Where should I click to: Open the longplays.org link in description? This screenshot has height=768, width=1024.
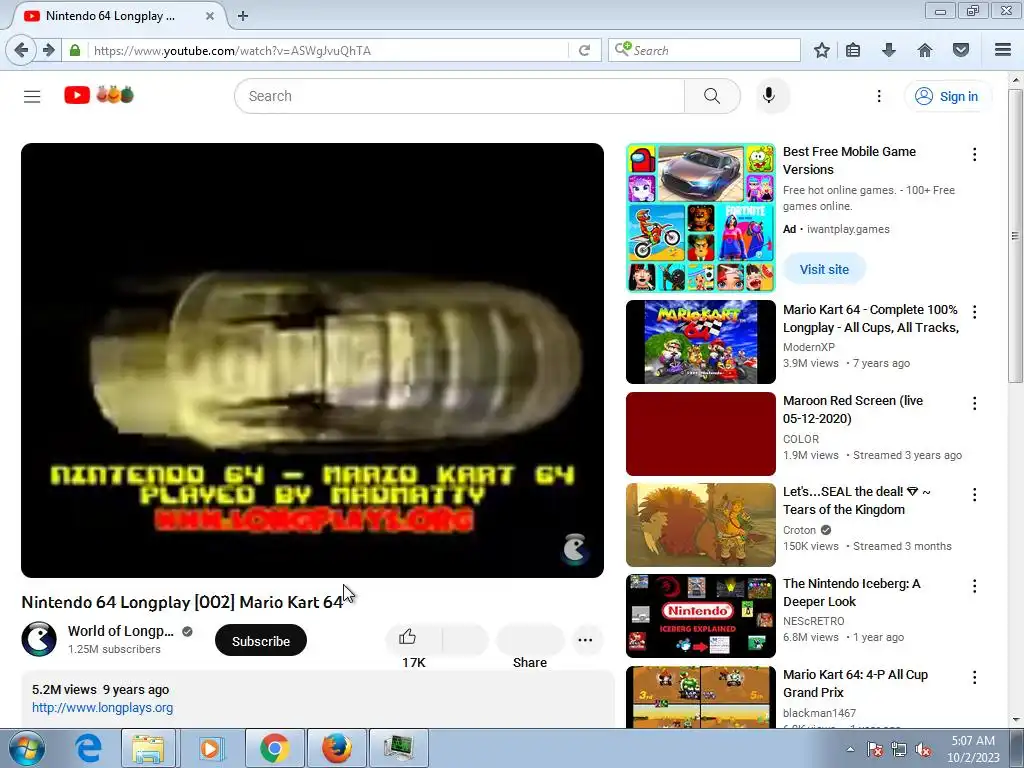[103, 707]
